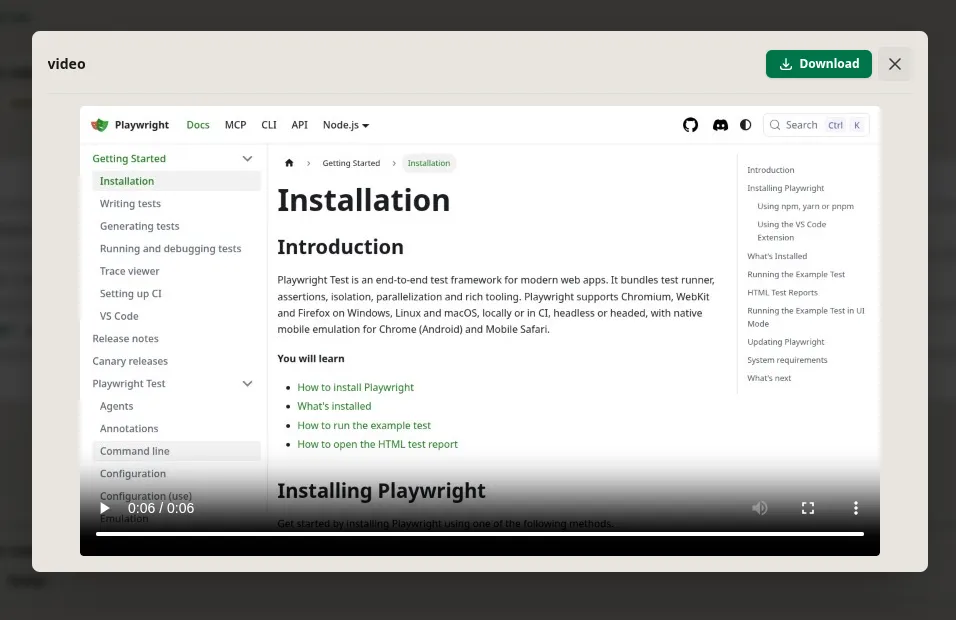Jump to HTML Test Reports entry
Image resolution: width=956 pixels, height=620 pixels.
tap(782, 293)
